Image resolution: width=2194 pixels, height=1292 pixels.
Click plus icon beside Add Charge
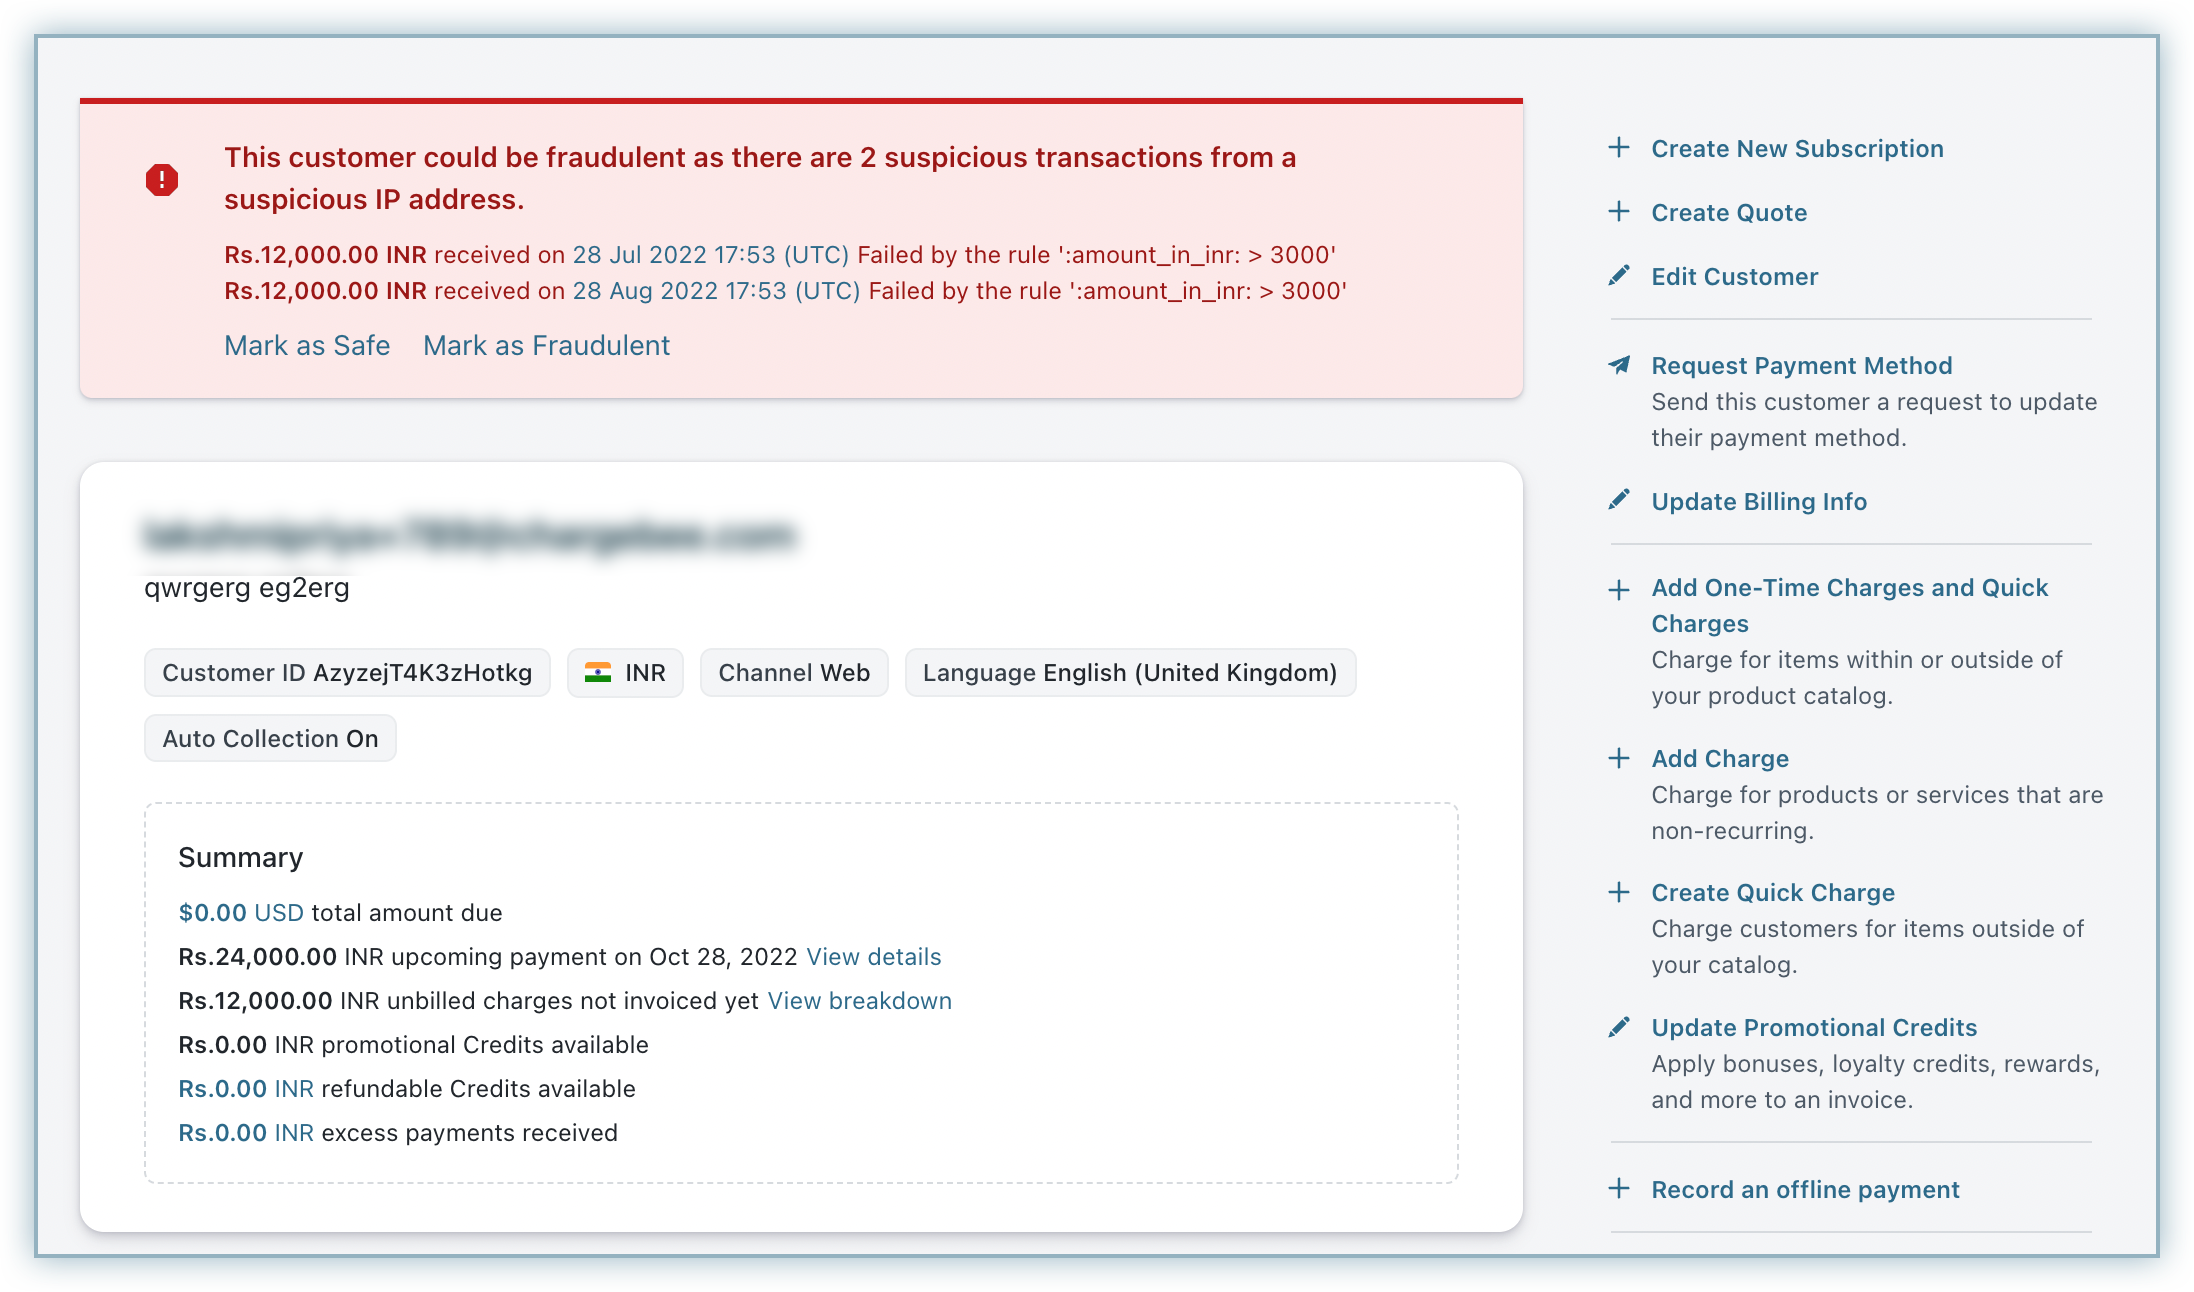click(1618, 758)
